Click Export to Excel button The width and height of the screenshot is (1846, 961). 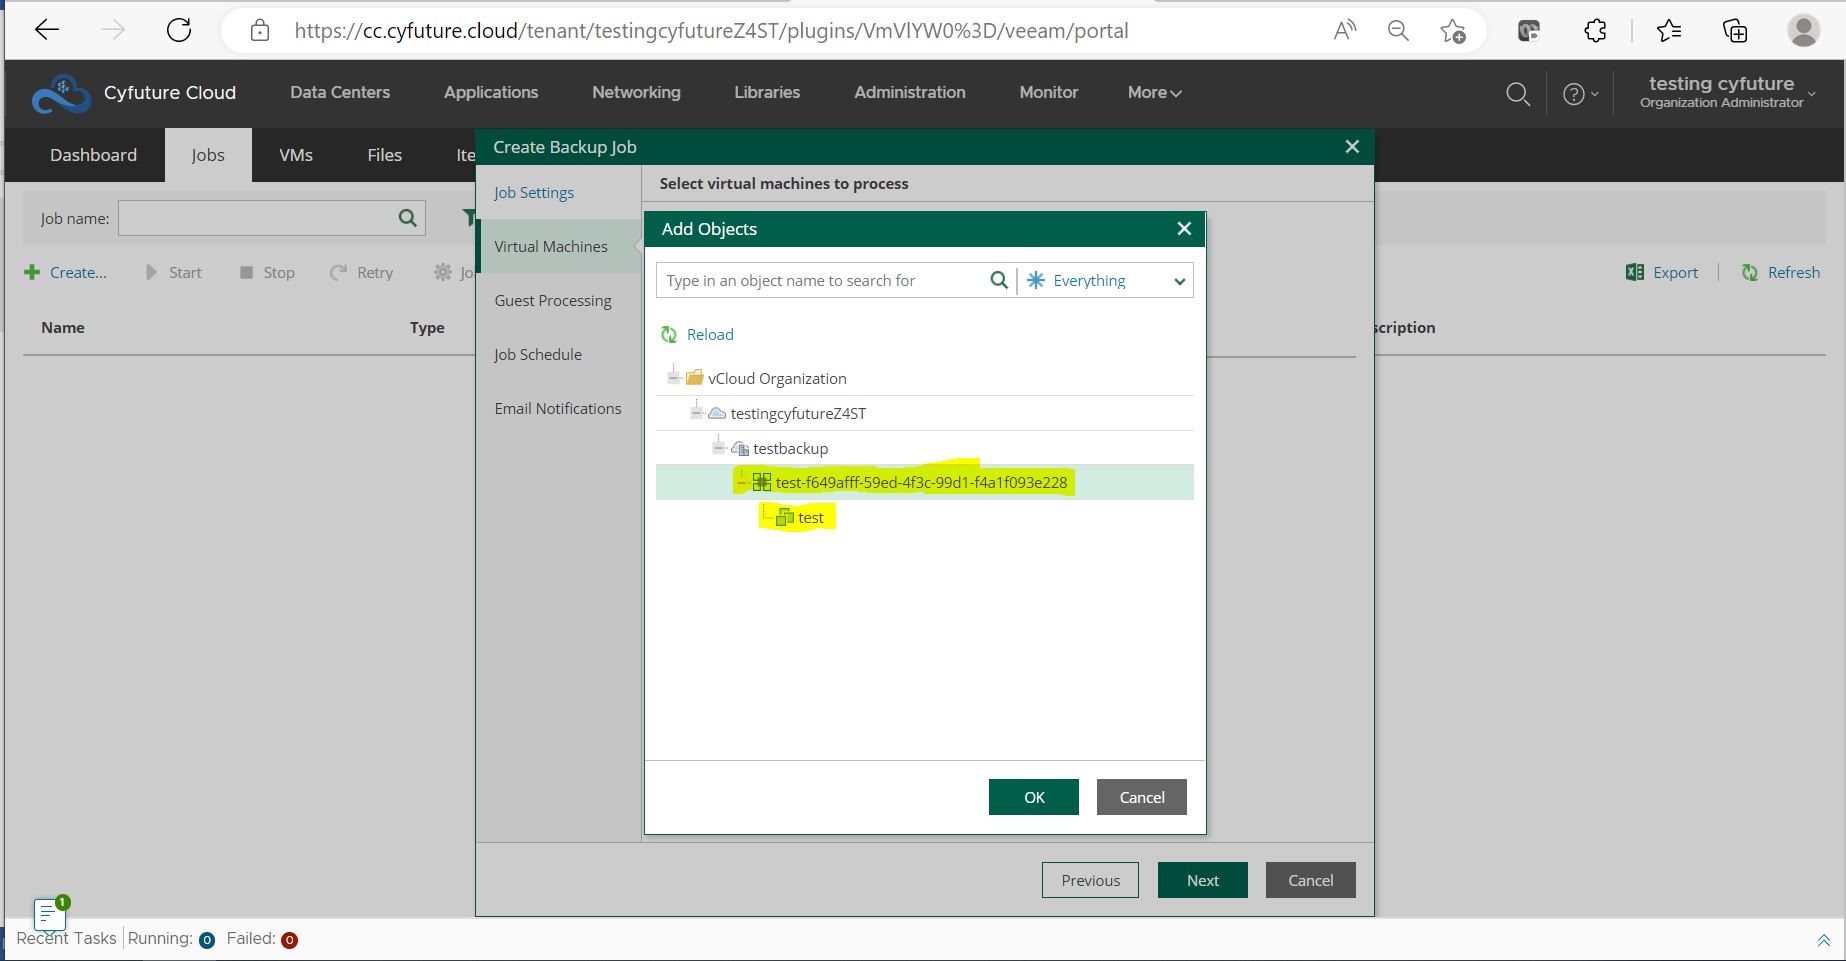1662,272
